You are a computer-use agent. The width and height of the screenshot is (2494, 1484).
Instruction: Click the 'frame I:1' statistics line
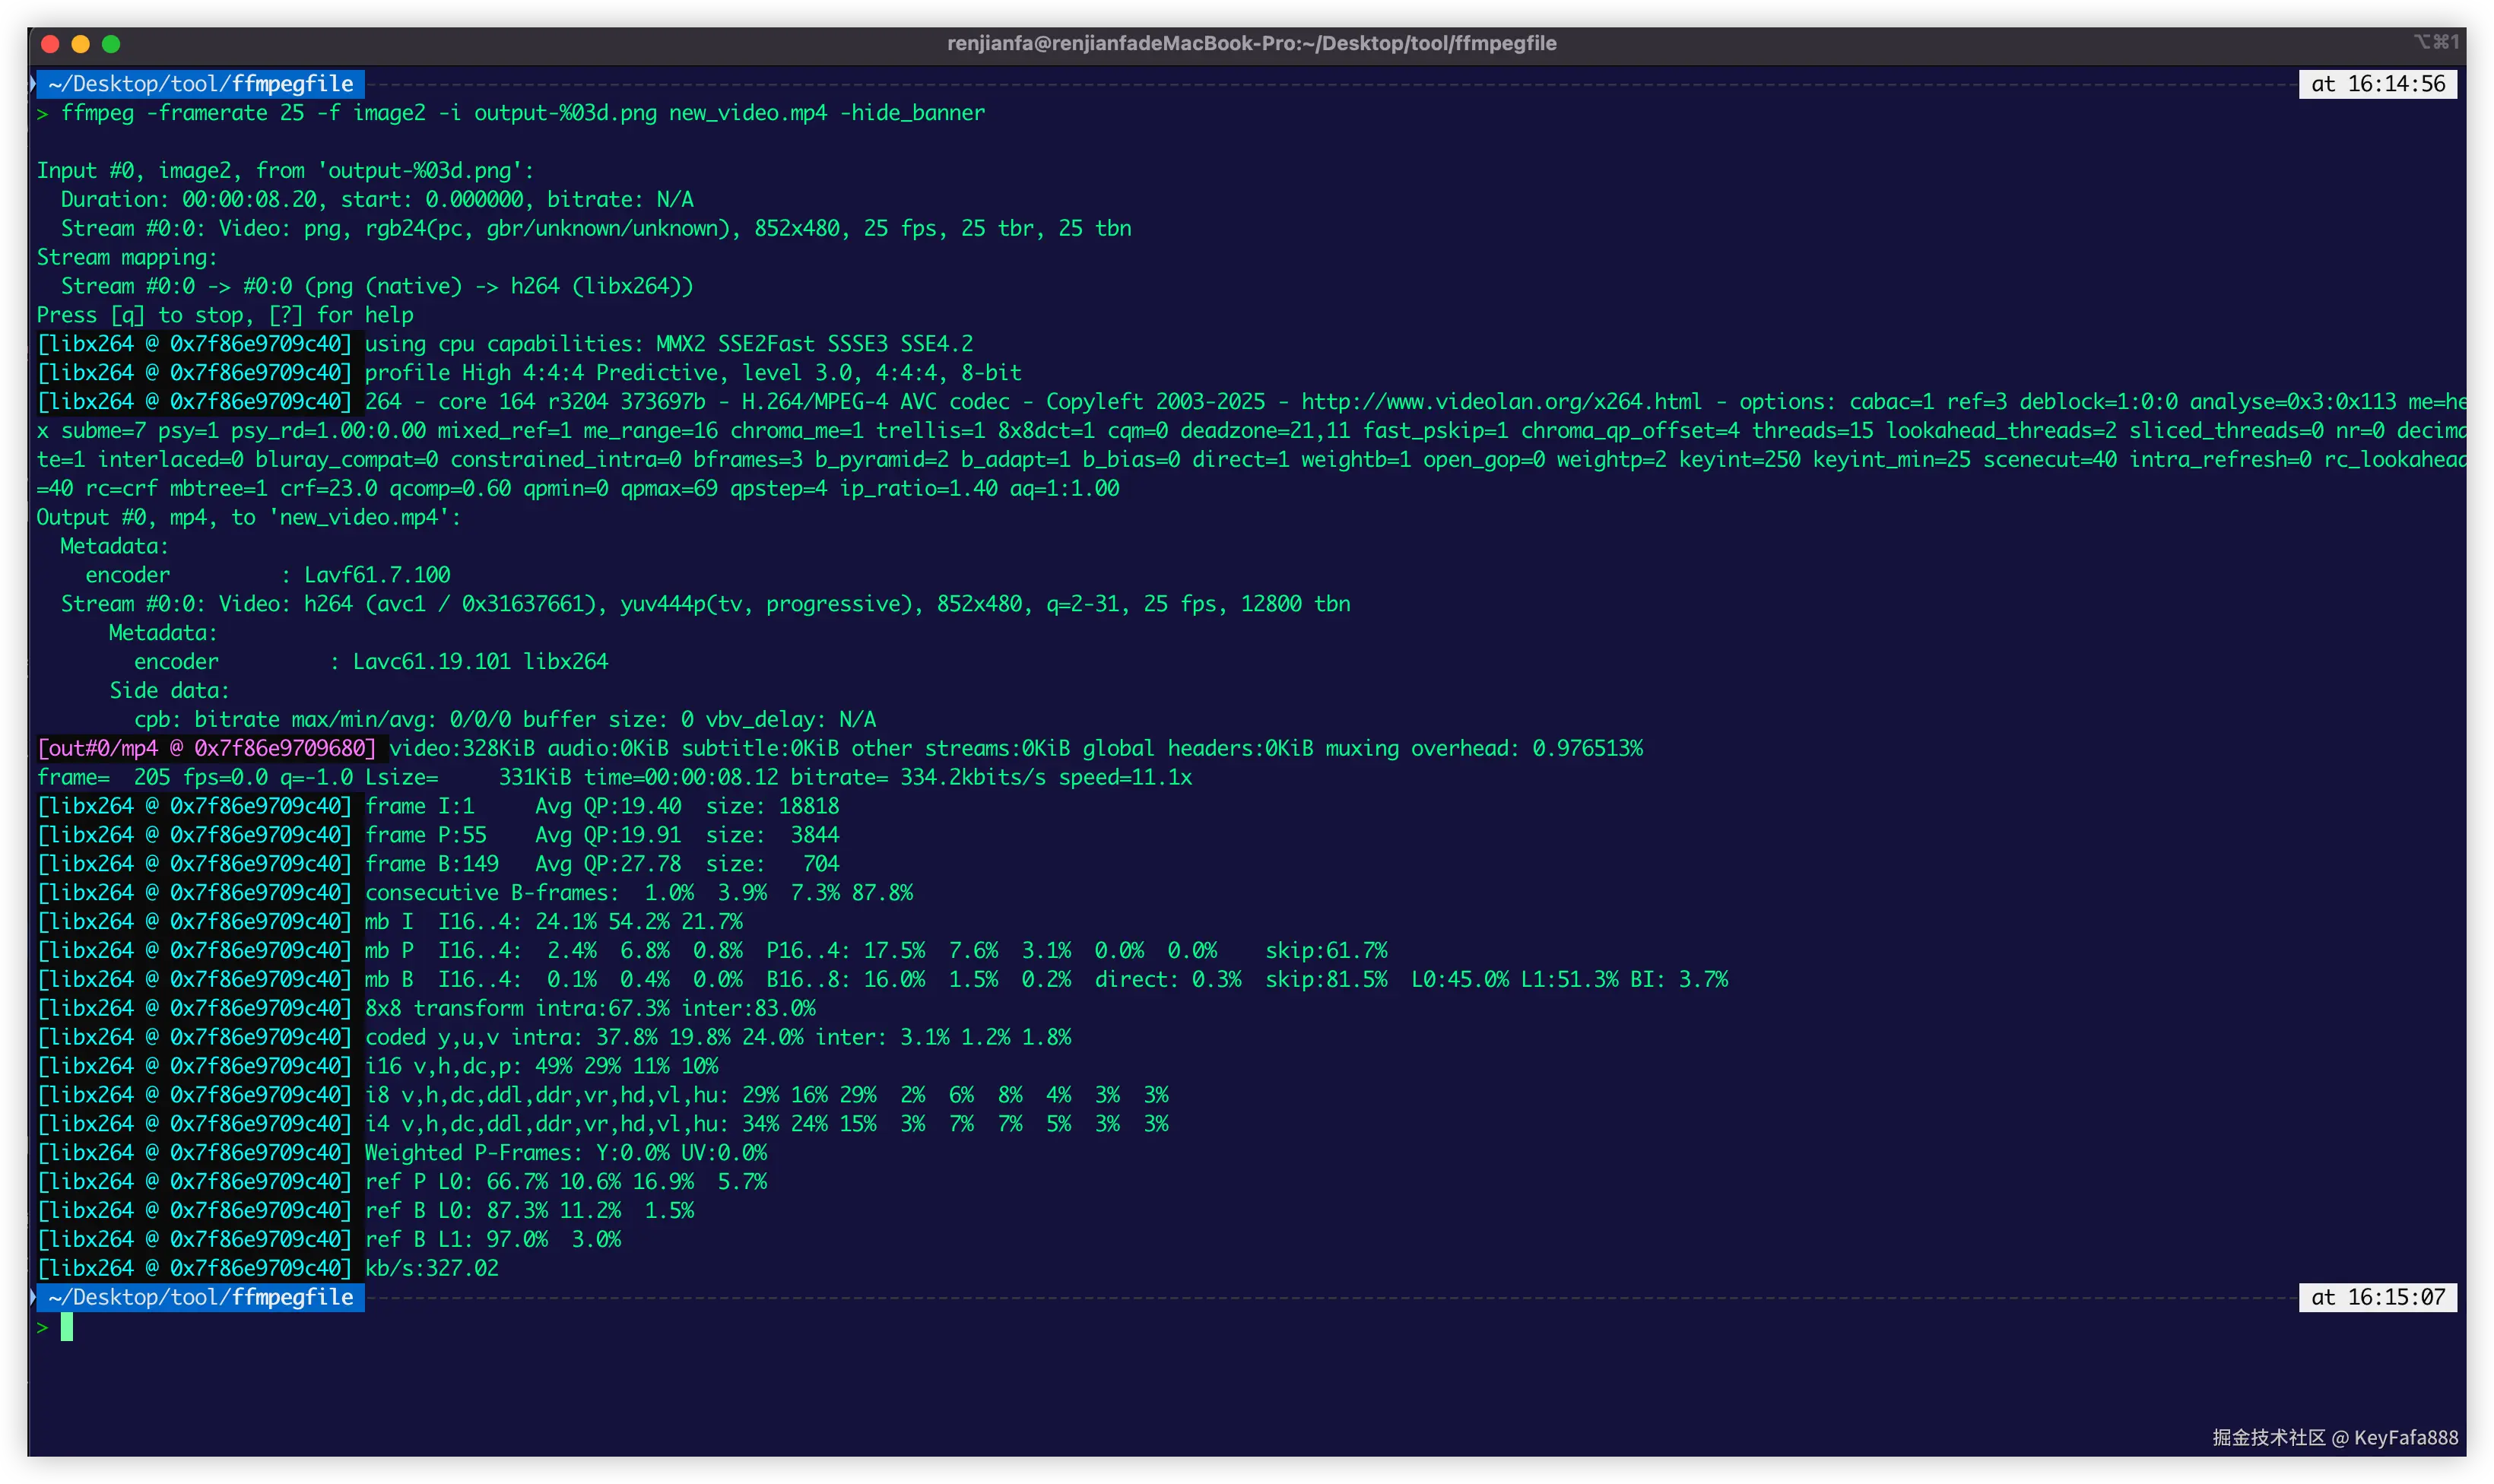coord(419,806)
